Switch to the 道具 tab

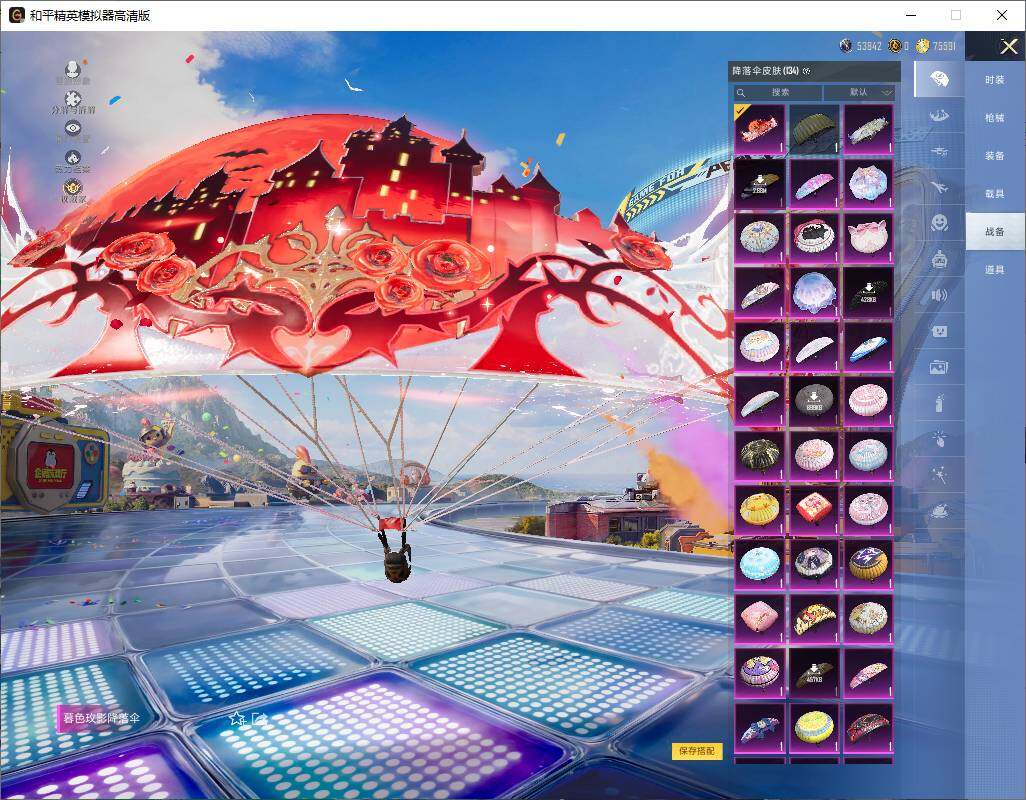pos(995,269)
